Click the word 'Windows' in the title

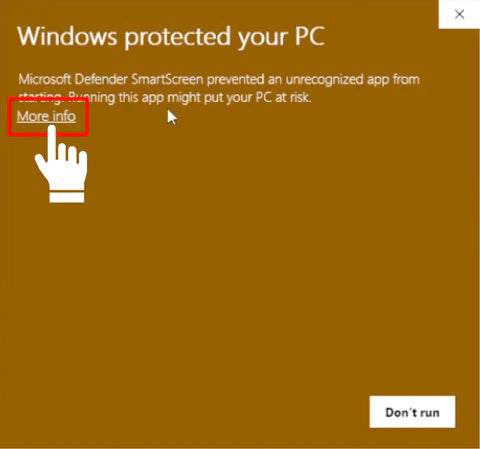coord(67,36)
